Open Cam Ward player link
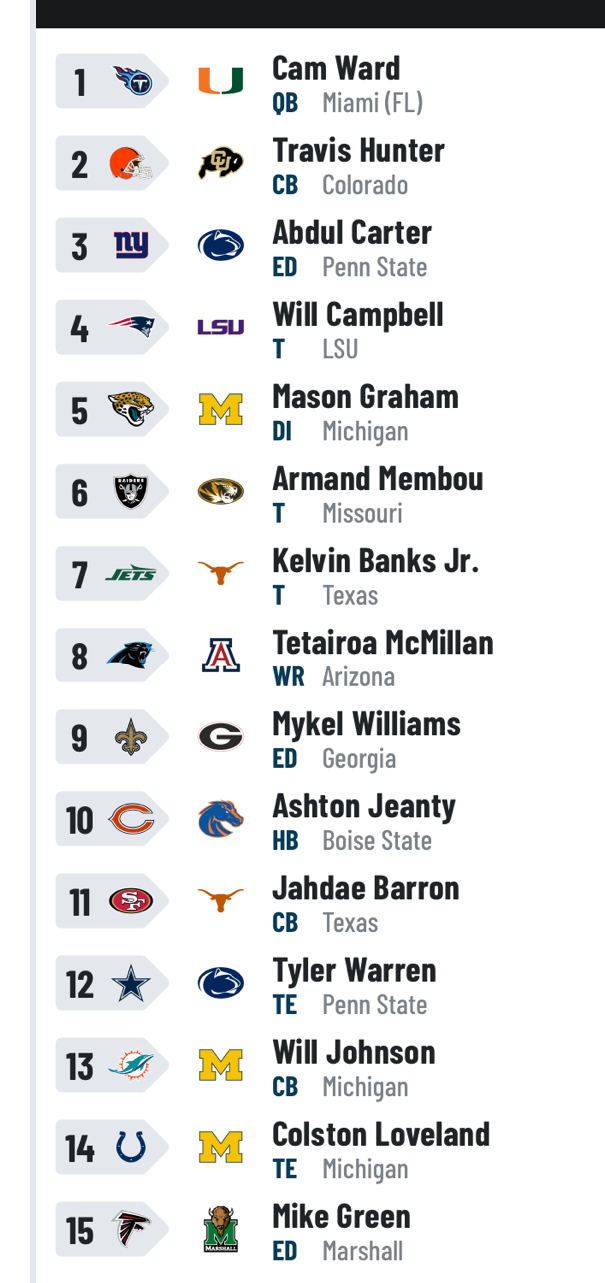 click(x=336, y=68)
